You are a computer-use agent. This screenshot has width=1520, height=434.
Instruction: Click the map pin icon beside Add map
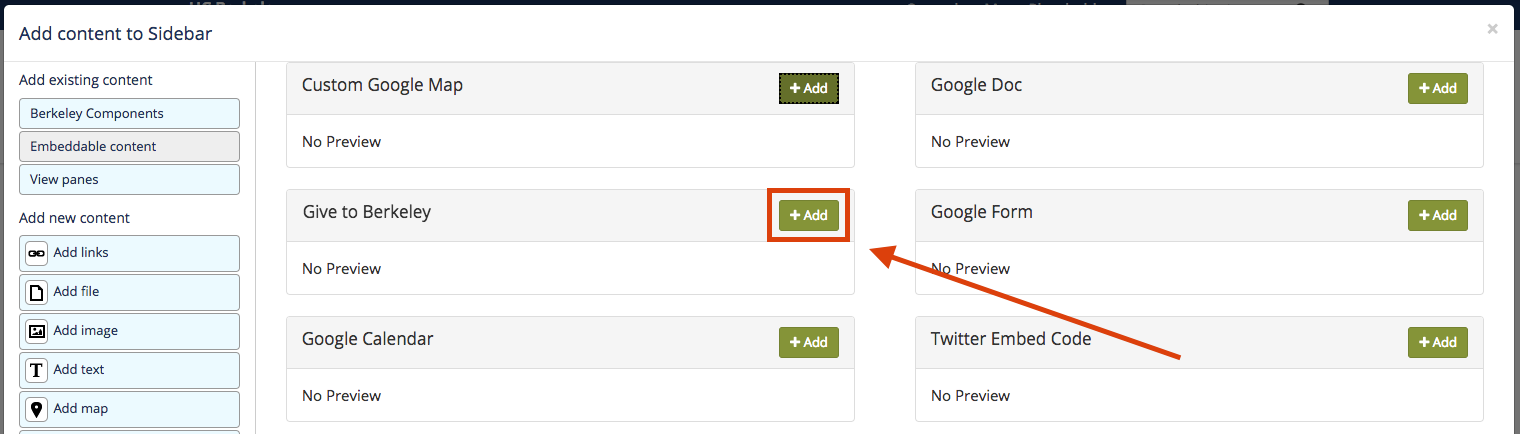pos(37,409)
